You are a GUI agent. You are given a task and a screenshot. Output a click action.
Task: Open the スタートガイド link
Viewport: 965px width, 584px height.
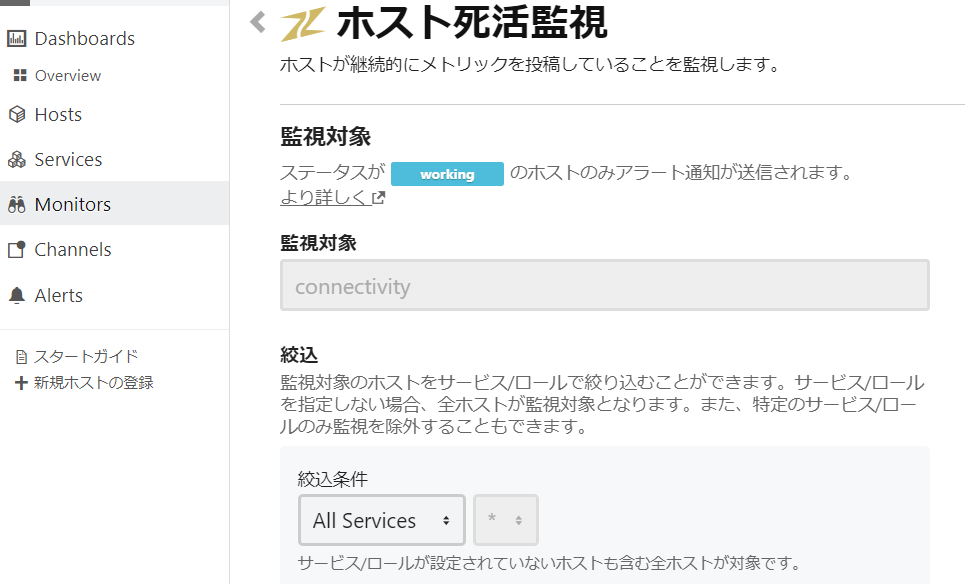86,357
